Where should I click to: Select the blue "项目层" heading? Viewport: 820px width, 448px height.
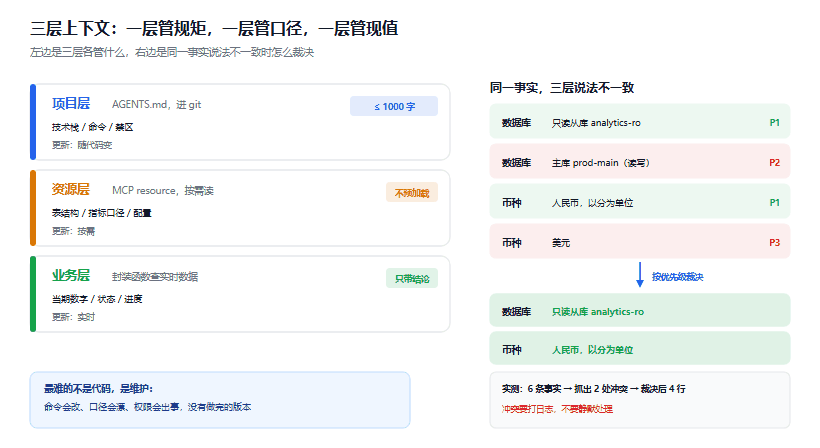pyautogui.click(x=71, y=104)
